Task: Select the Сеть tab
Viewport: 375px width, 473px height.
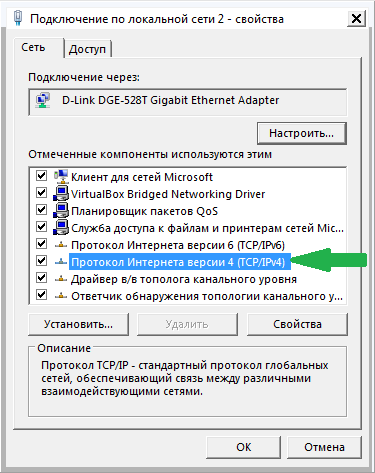Action: tap(33, 47)
